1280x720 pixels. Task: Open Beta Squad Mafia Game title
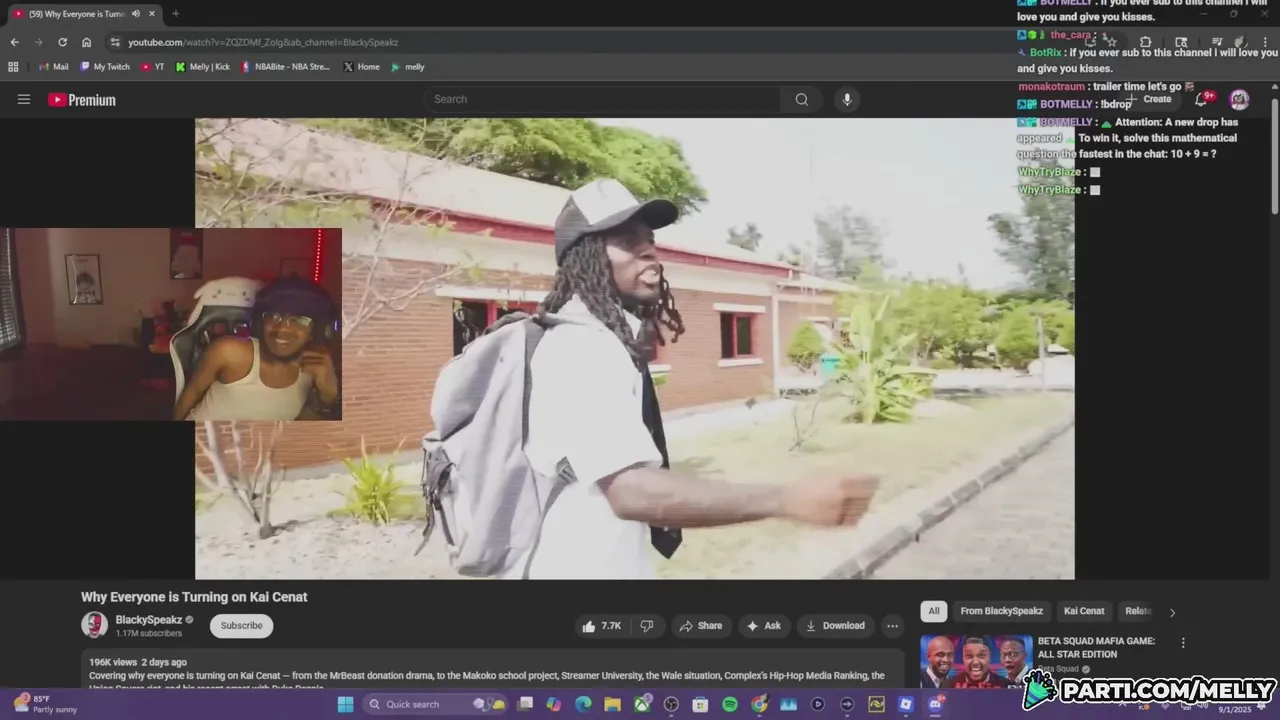pos(1096,647)
